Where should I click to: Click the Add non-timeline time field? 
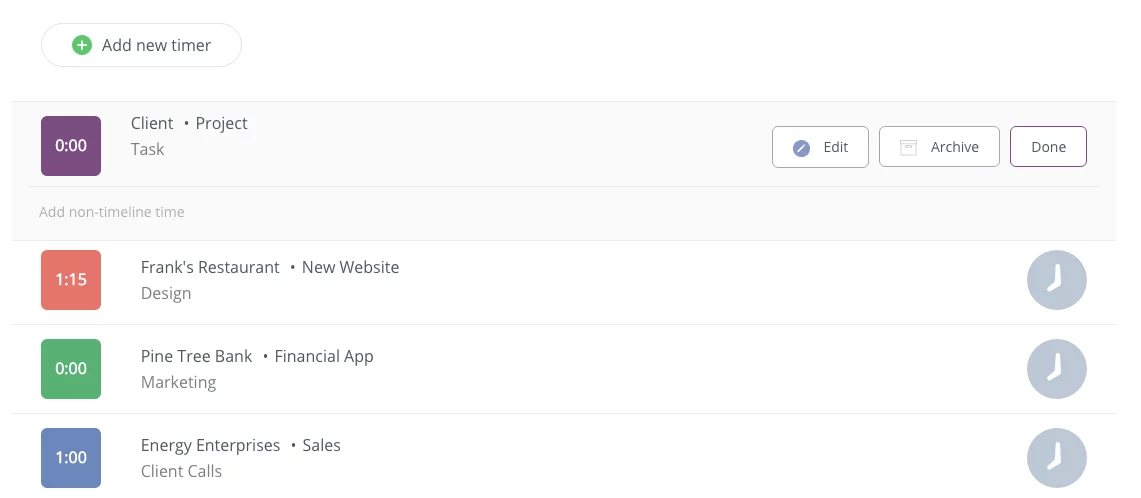pos(112,212)
